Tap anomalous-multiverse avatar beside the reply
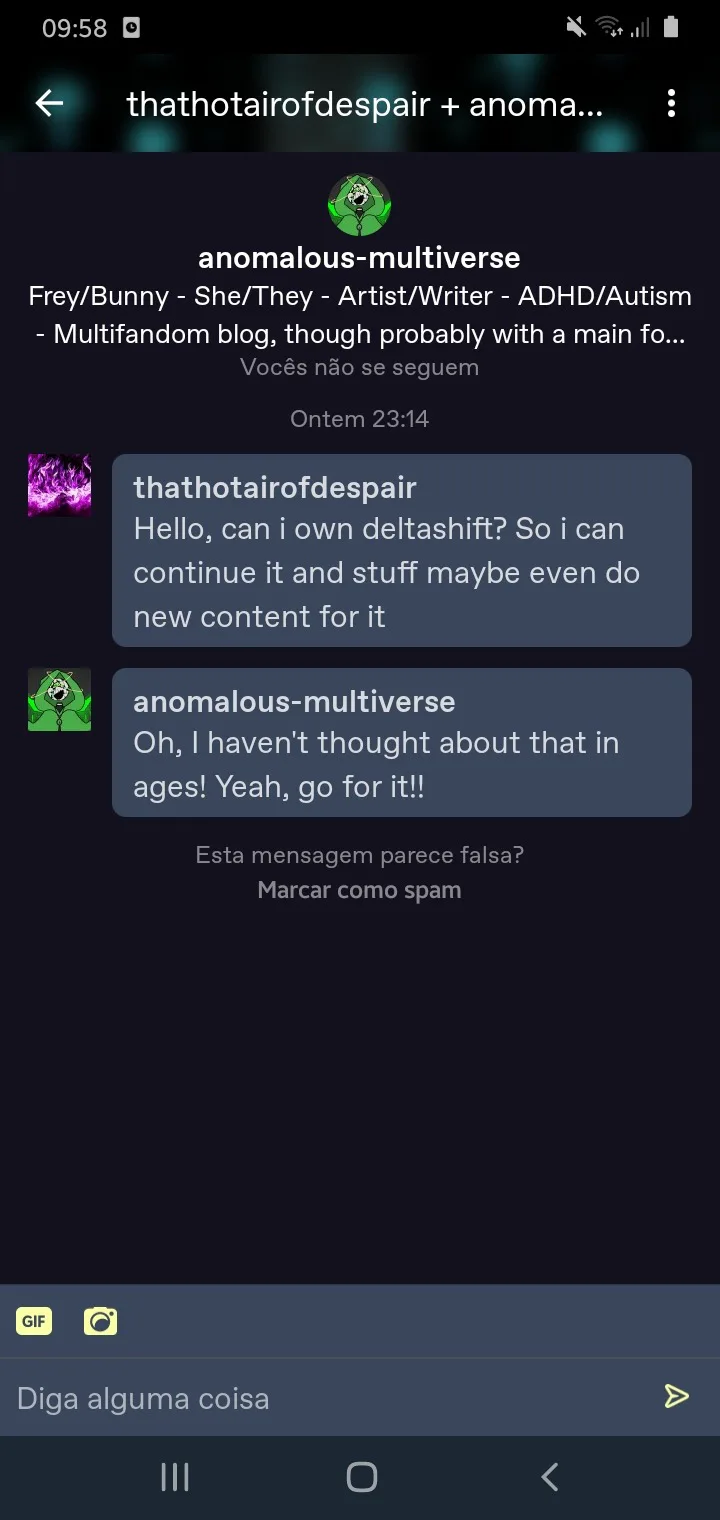 click(59, 699)
